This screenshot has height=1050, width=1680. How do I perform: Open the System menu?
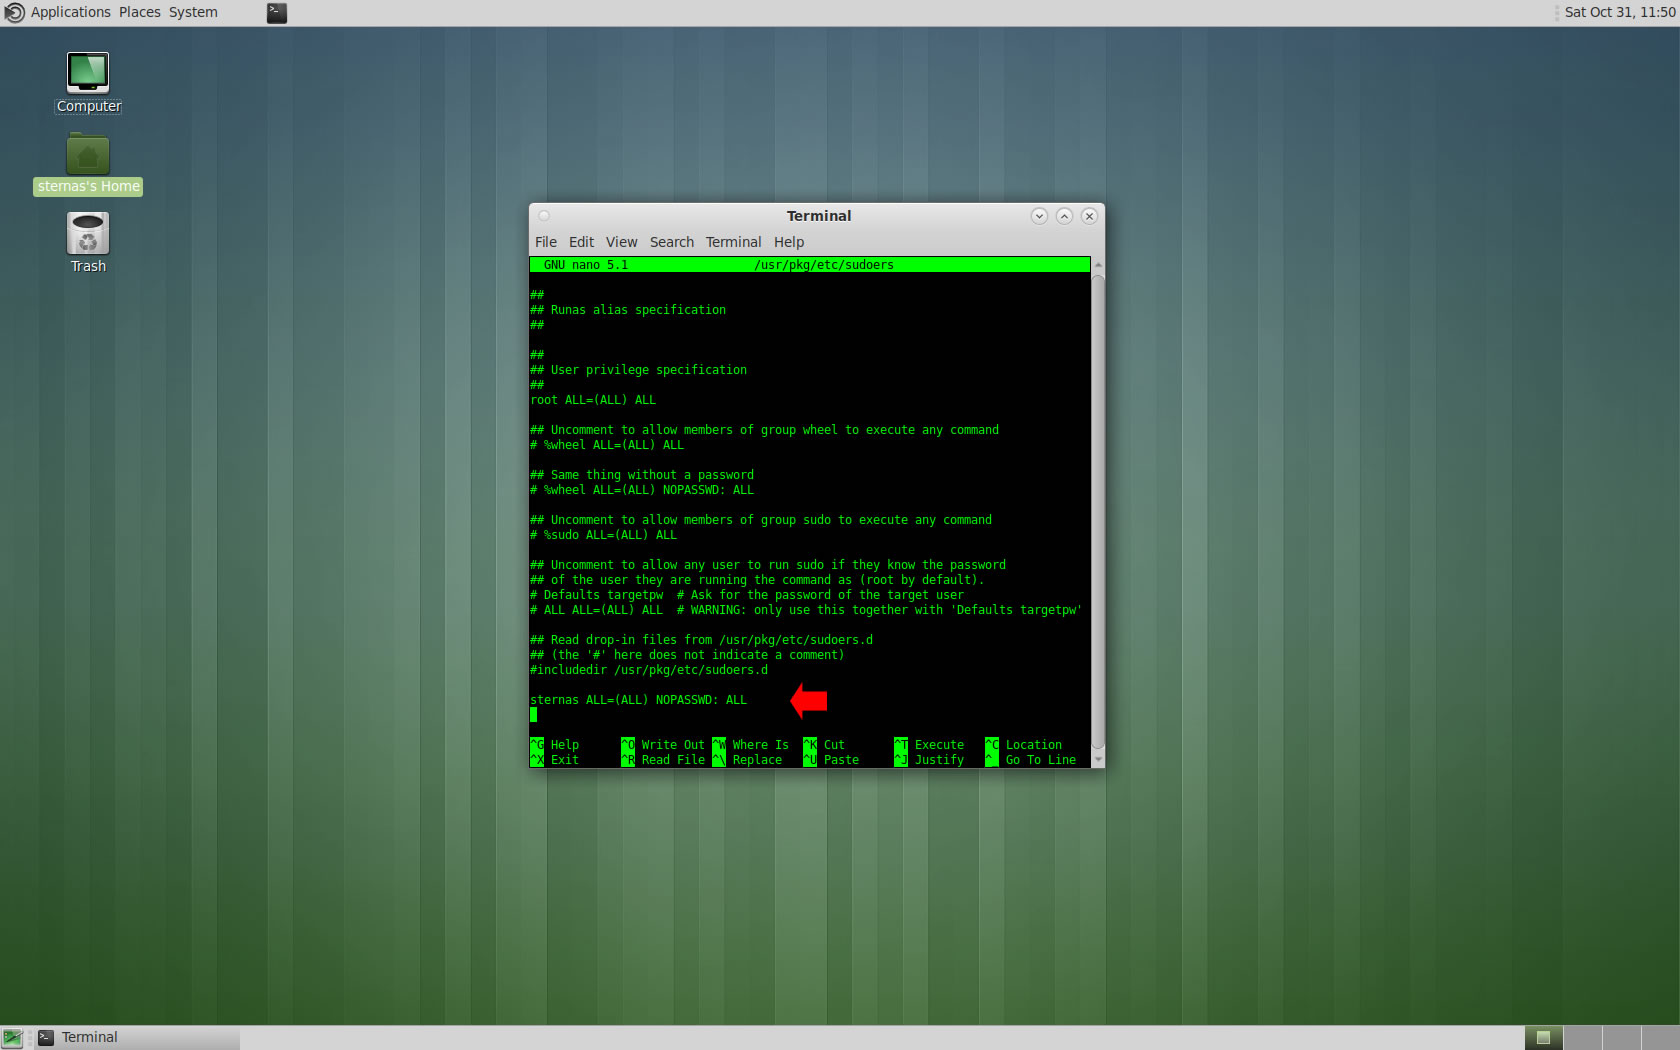(x=193, y=12)
